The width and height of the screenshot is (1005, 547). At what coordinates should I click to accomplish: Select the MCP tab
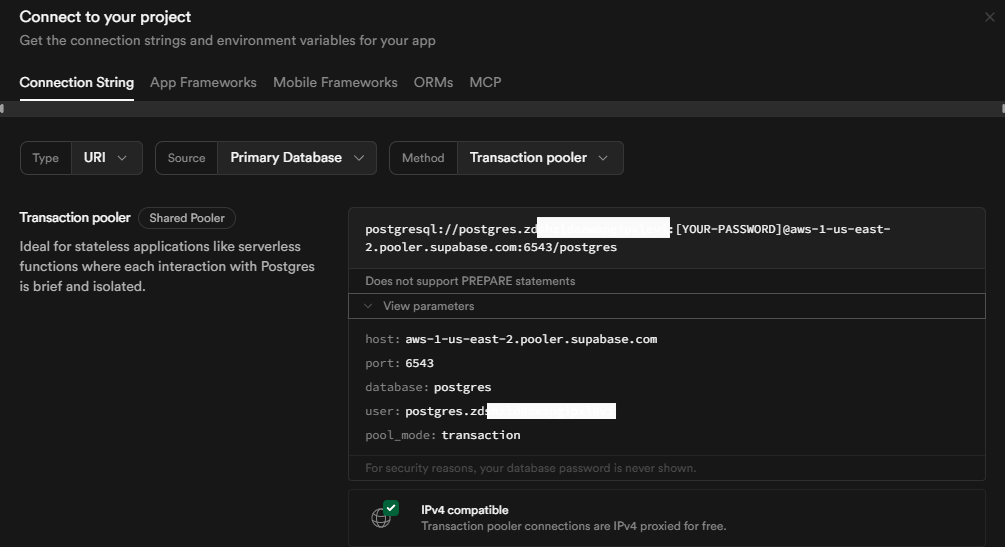(485, 83)
